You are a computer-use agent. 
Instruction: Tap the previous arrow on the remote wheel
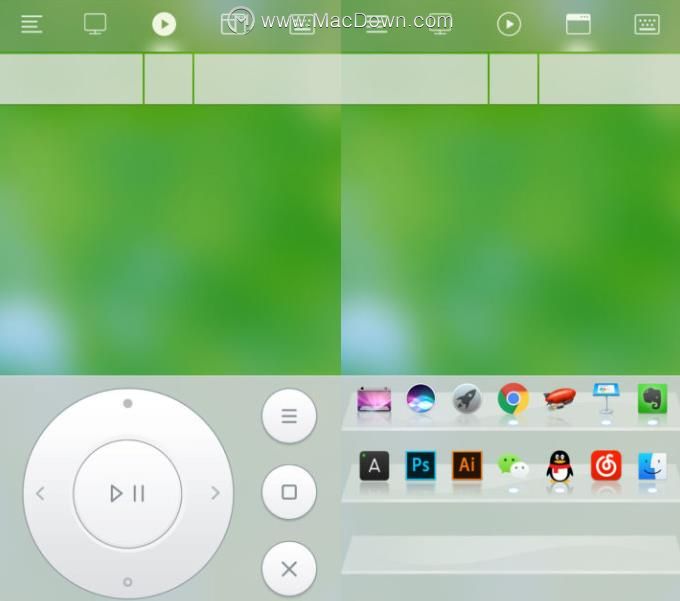[41, 493]
